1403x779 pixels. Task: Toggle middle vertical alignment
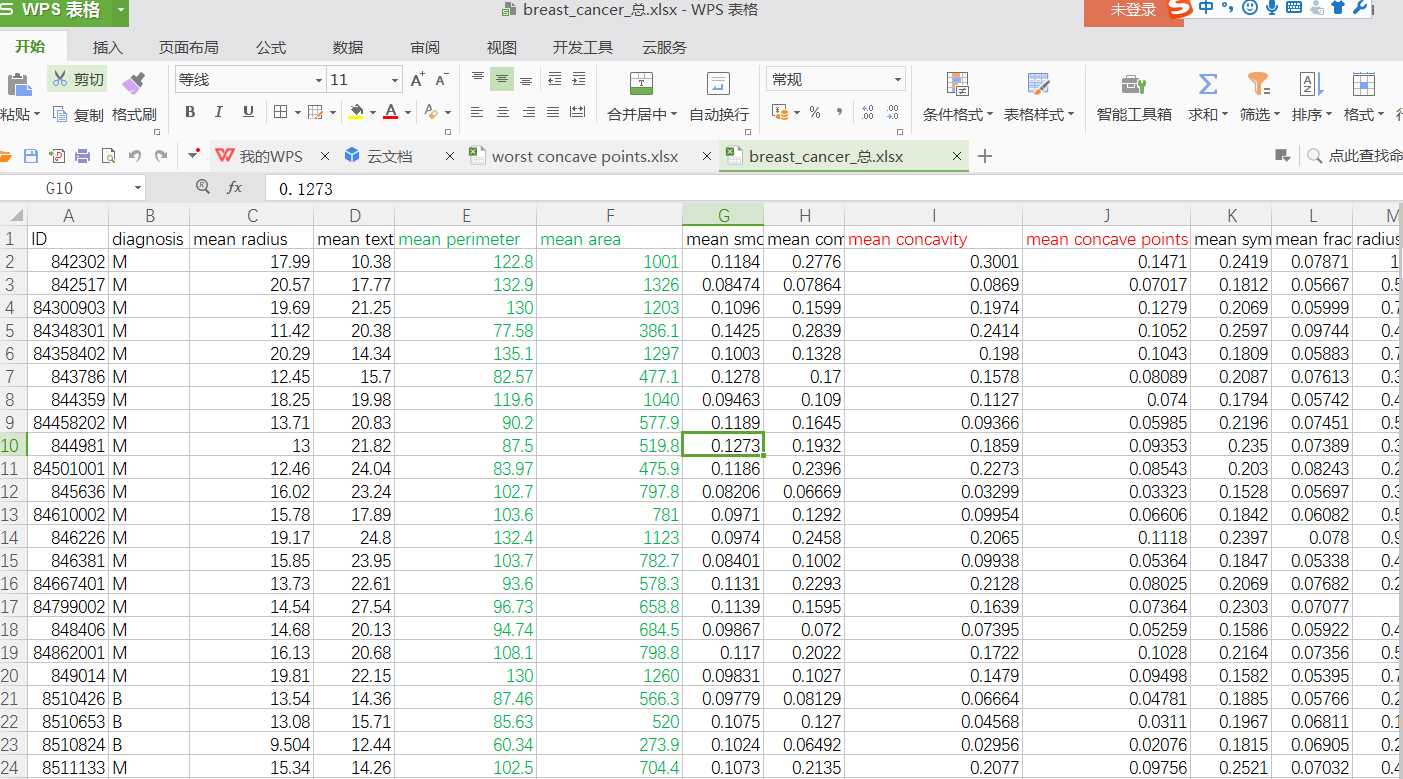502,79
